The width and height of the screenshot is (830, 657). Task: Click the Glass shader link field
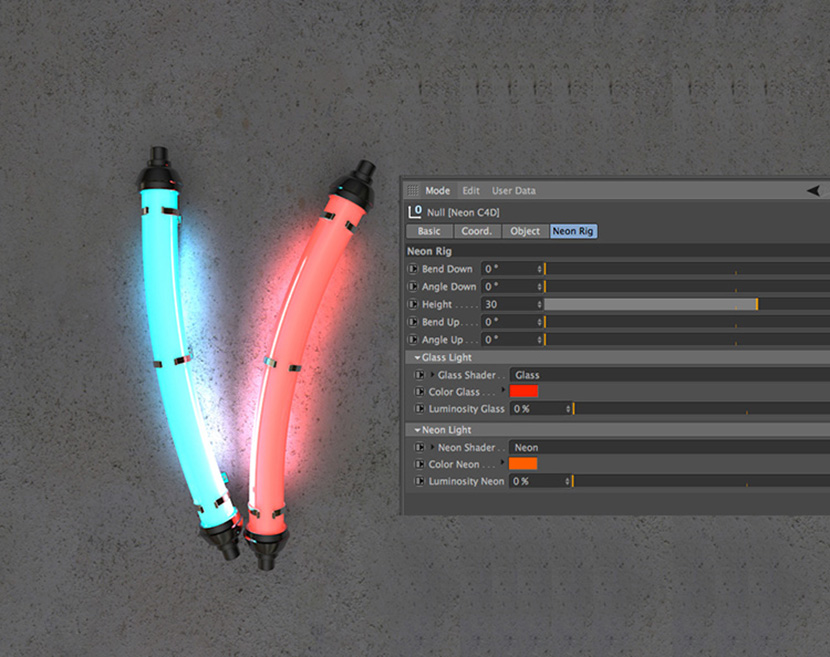(670, 375)
